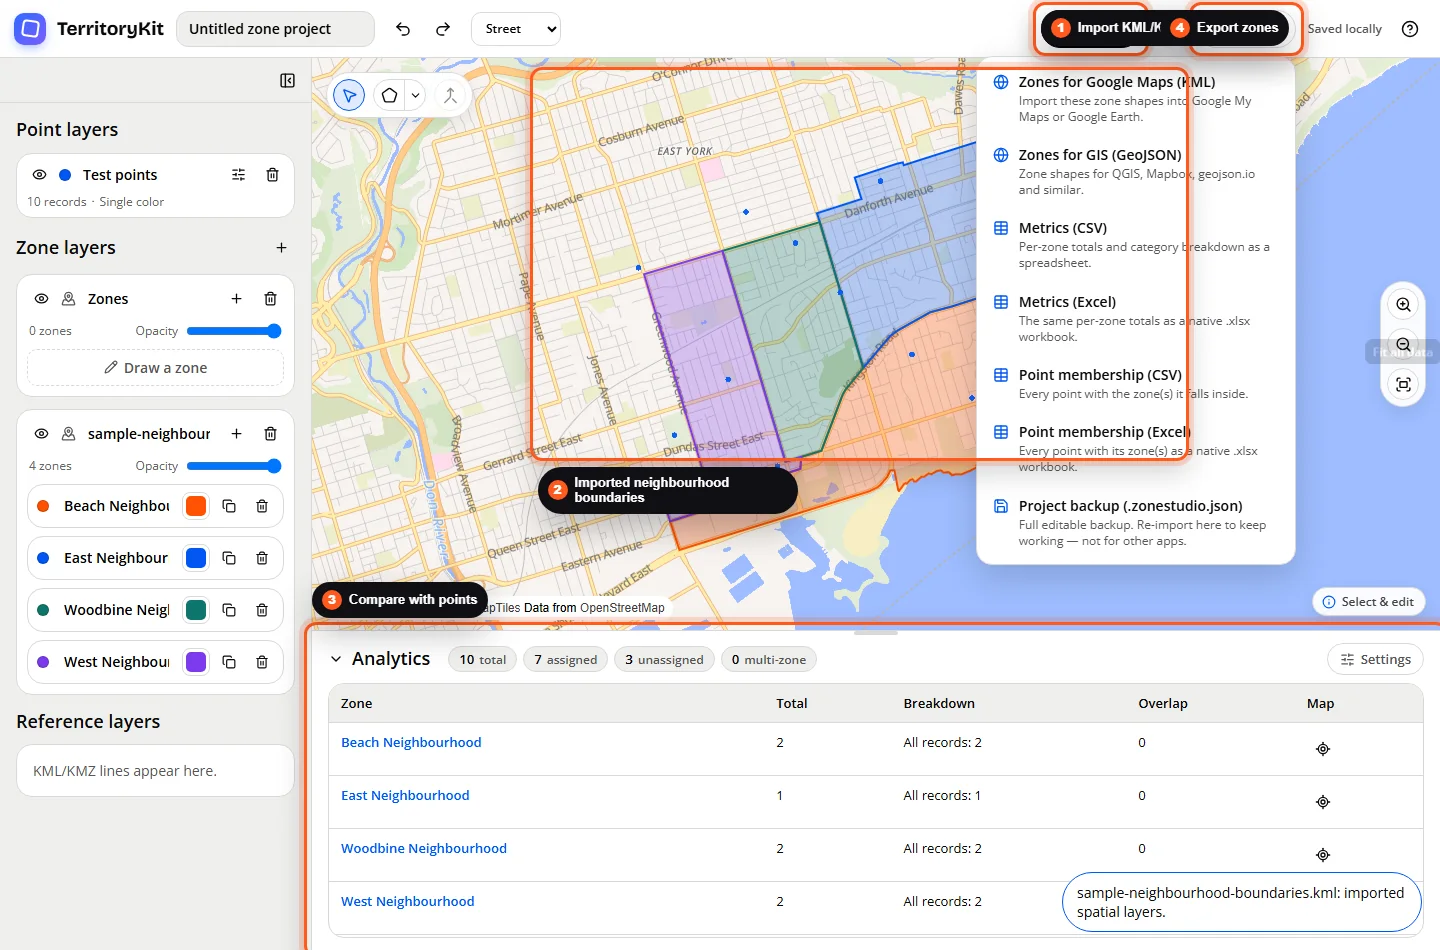The image size is (1440, 950).
Task: Expand the draw shape options arrow
Action: click(x=415, y=96)
